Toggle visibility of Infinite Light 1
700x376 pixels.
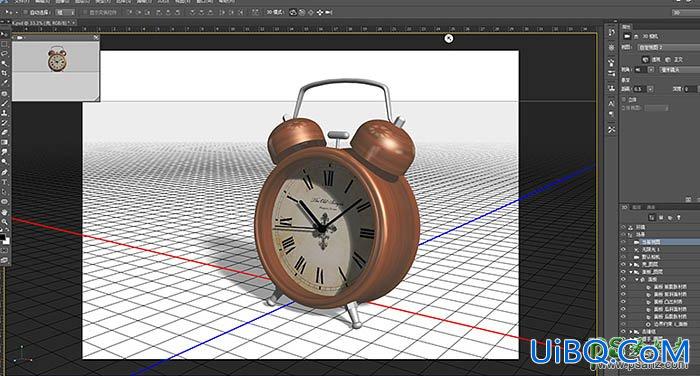pos(623,250)
